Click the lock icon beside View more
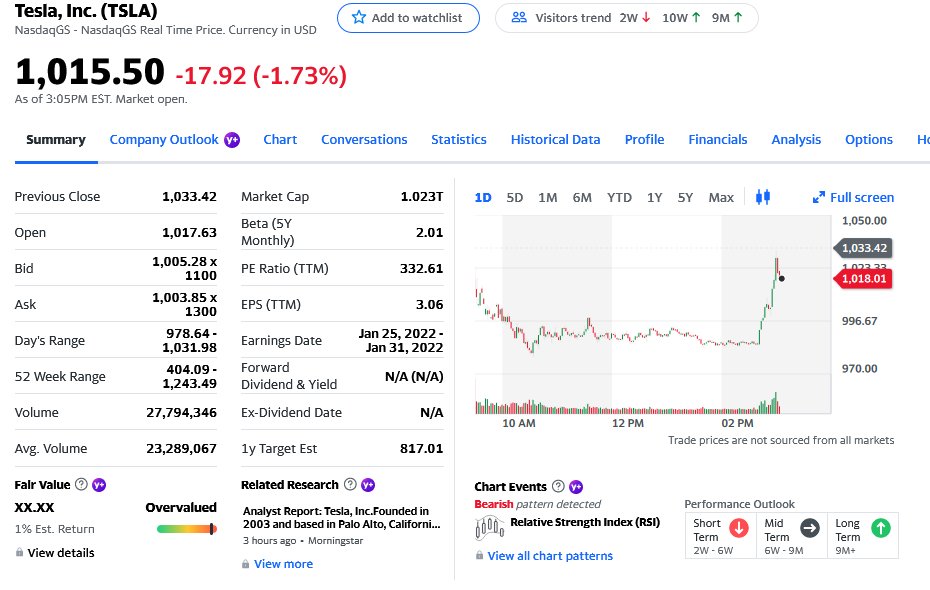This screenshot has width=930, height=590. [246, 564]
